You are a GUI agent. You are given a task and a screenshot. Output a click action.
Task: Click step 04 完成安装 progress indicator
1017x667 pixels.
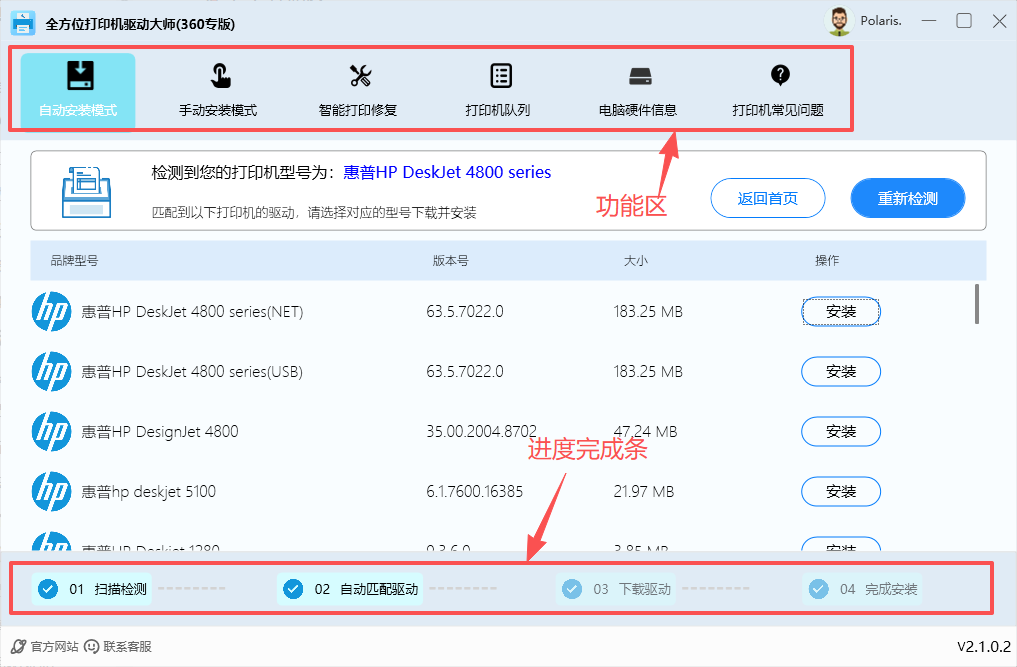[x=818, y=589]
